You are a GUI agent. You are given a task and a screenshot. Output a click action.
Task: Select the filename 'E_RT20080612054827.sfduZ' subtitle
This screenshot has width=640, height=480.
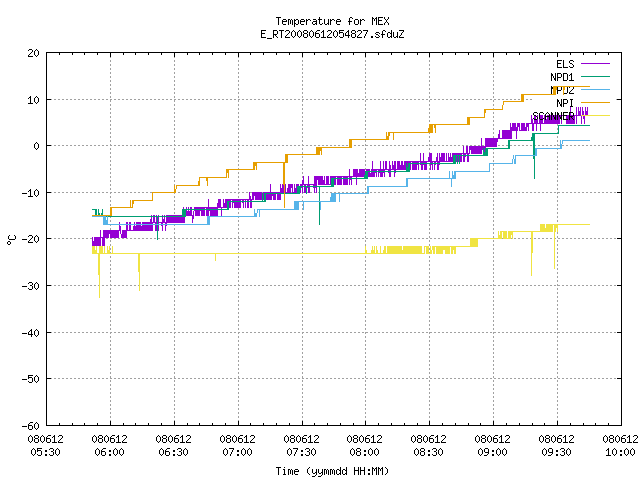tap(332, 34)
